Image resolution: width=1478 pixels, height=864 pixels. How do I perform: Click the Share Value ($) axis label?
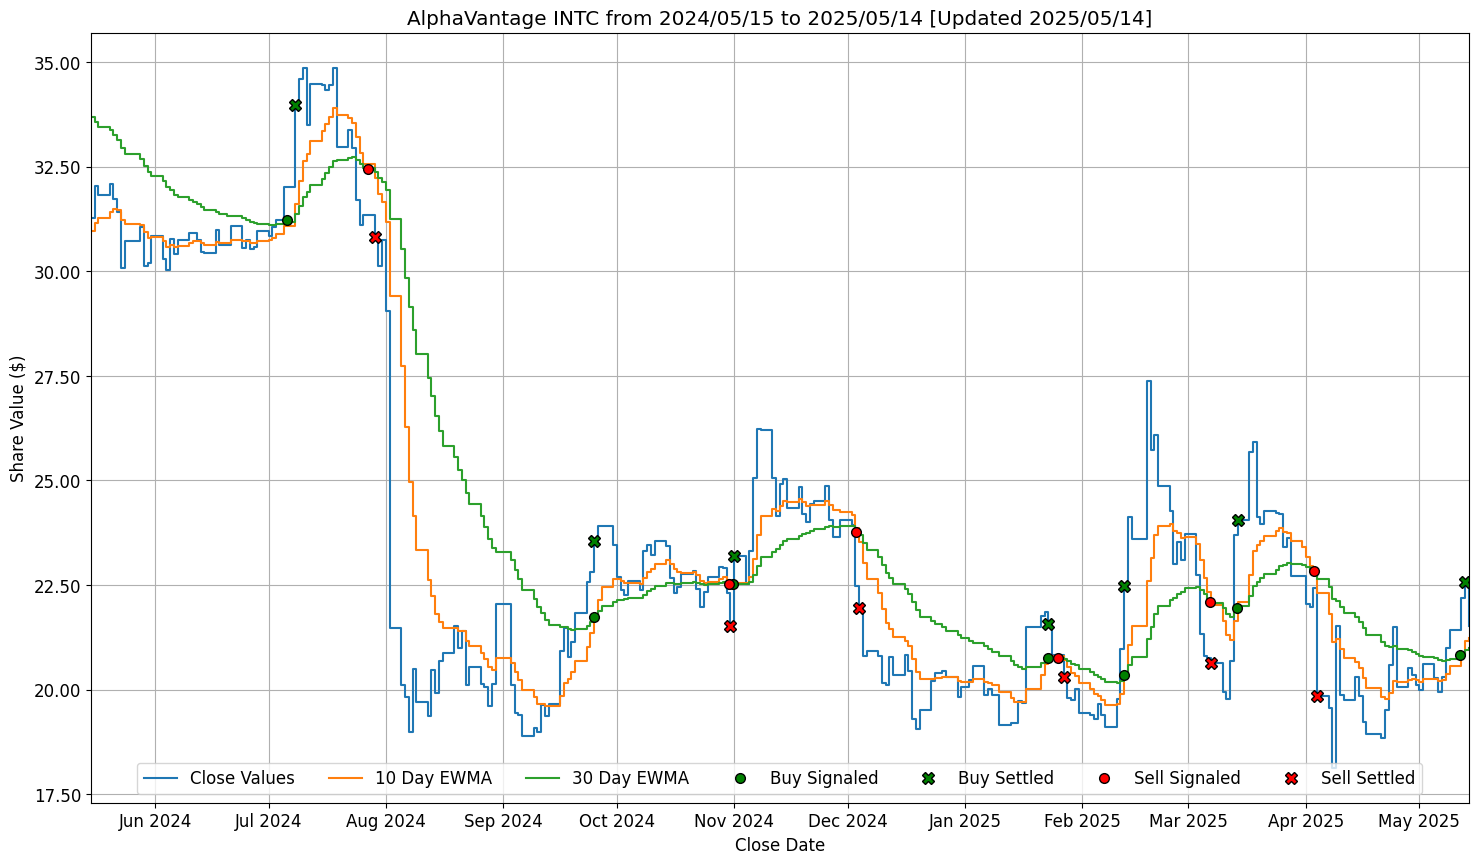[17, 419]
